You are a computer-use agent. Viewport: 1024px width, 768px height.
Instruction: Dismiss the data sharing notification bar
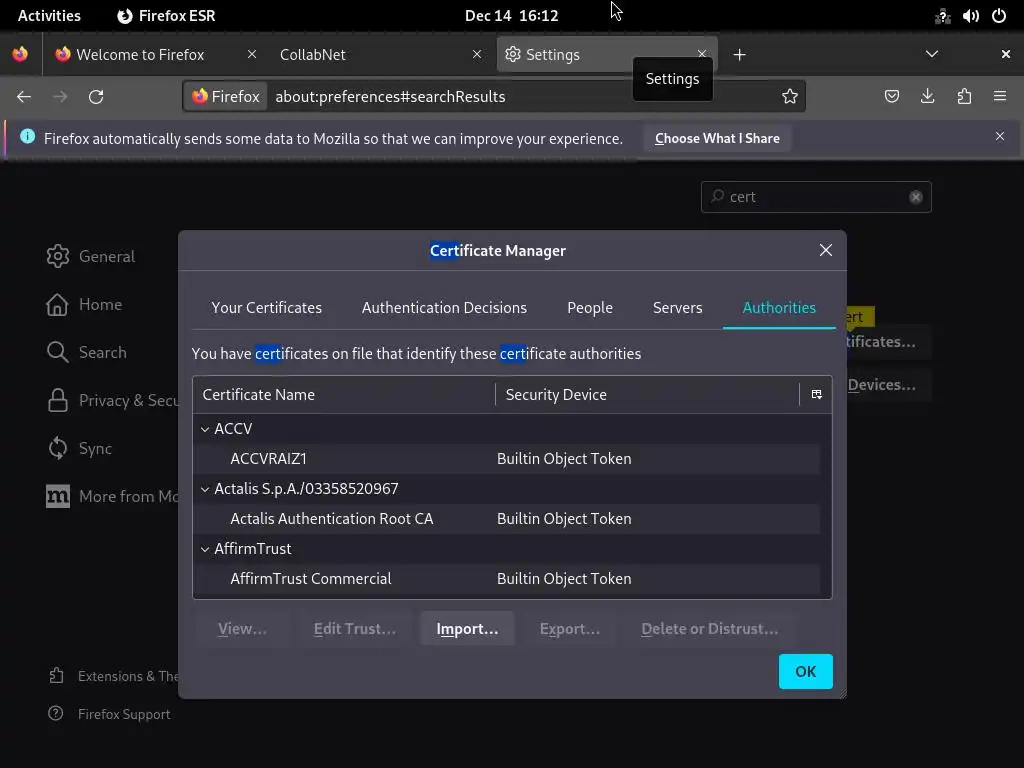1000,136
